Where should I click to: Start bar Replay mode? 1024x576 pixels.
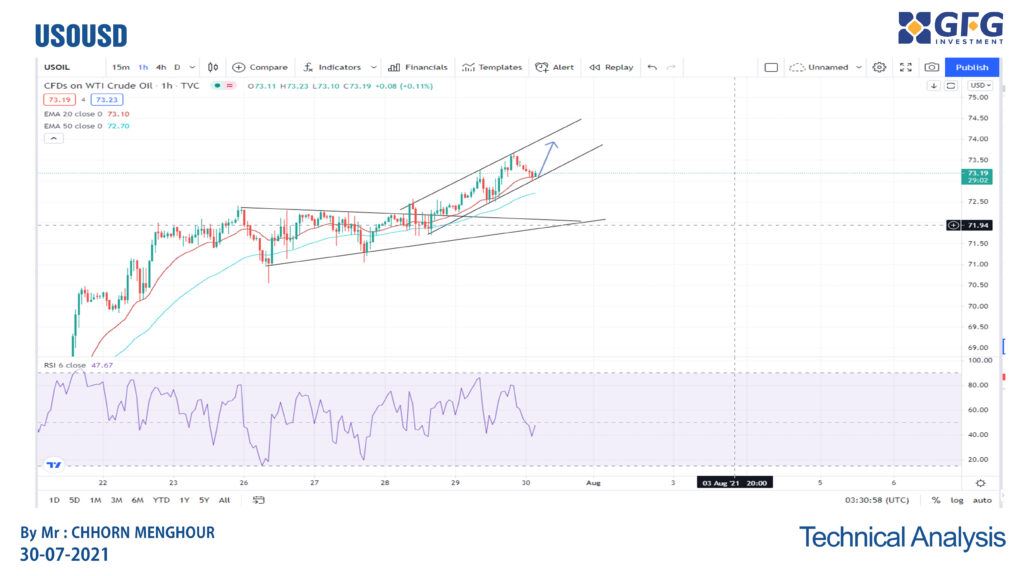coord(611,67)
